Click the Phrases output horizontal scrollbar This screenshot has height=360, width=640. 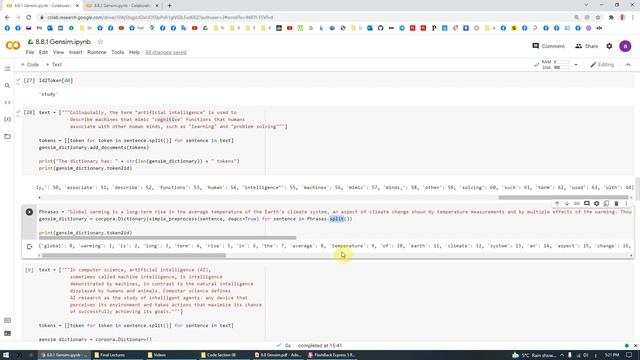tap(134, 256)
